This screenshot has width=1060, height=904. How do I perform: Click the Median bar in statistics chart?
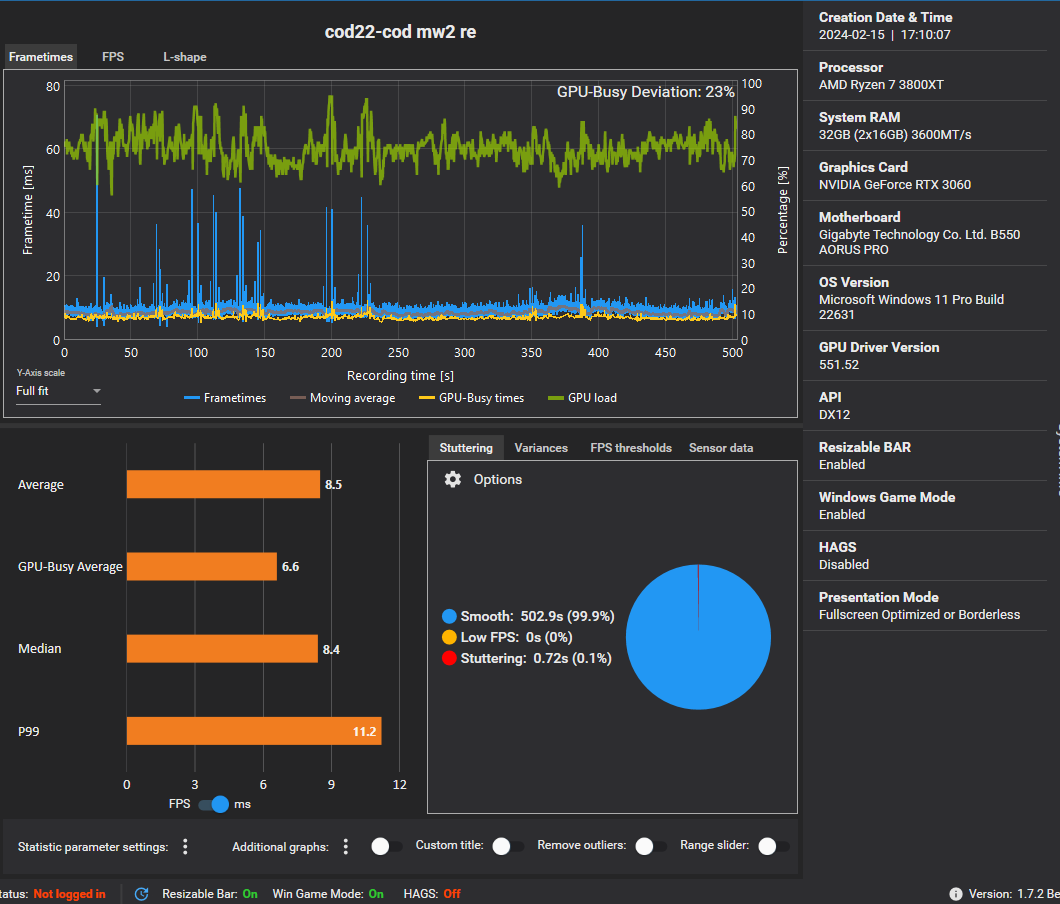222,648
